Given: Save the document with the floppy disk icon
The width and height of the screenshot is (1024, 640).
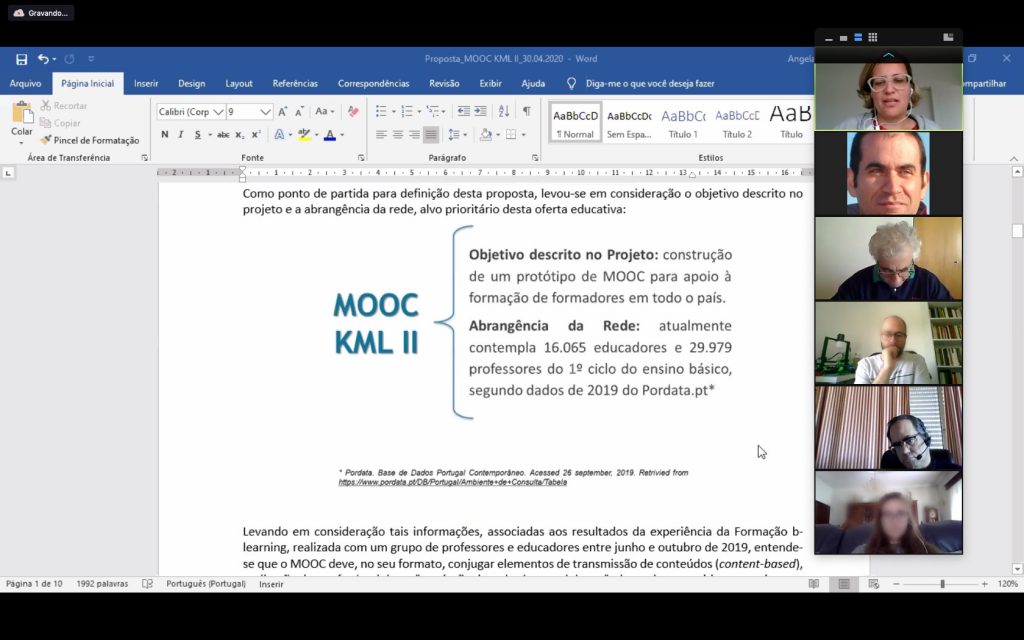Looking at the screenshot, I should tap(22, 59).
